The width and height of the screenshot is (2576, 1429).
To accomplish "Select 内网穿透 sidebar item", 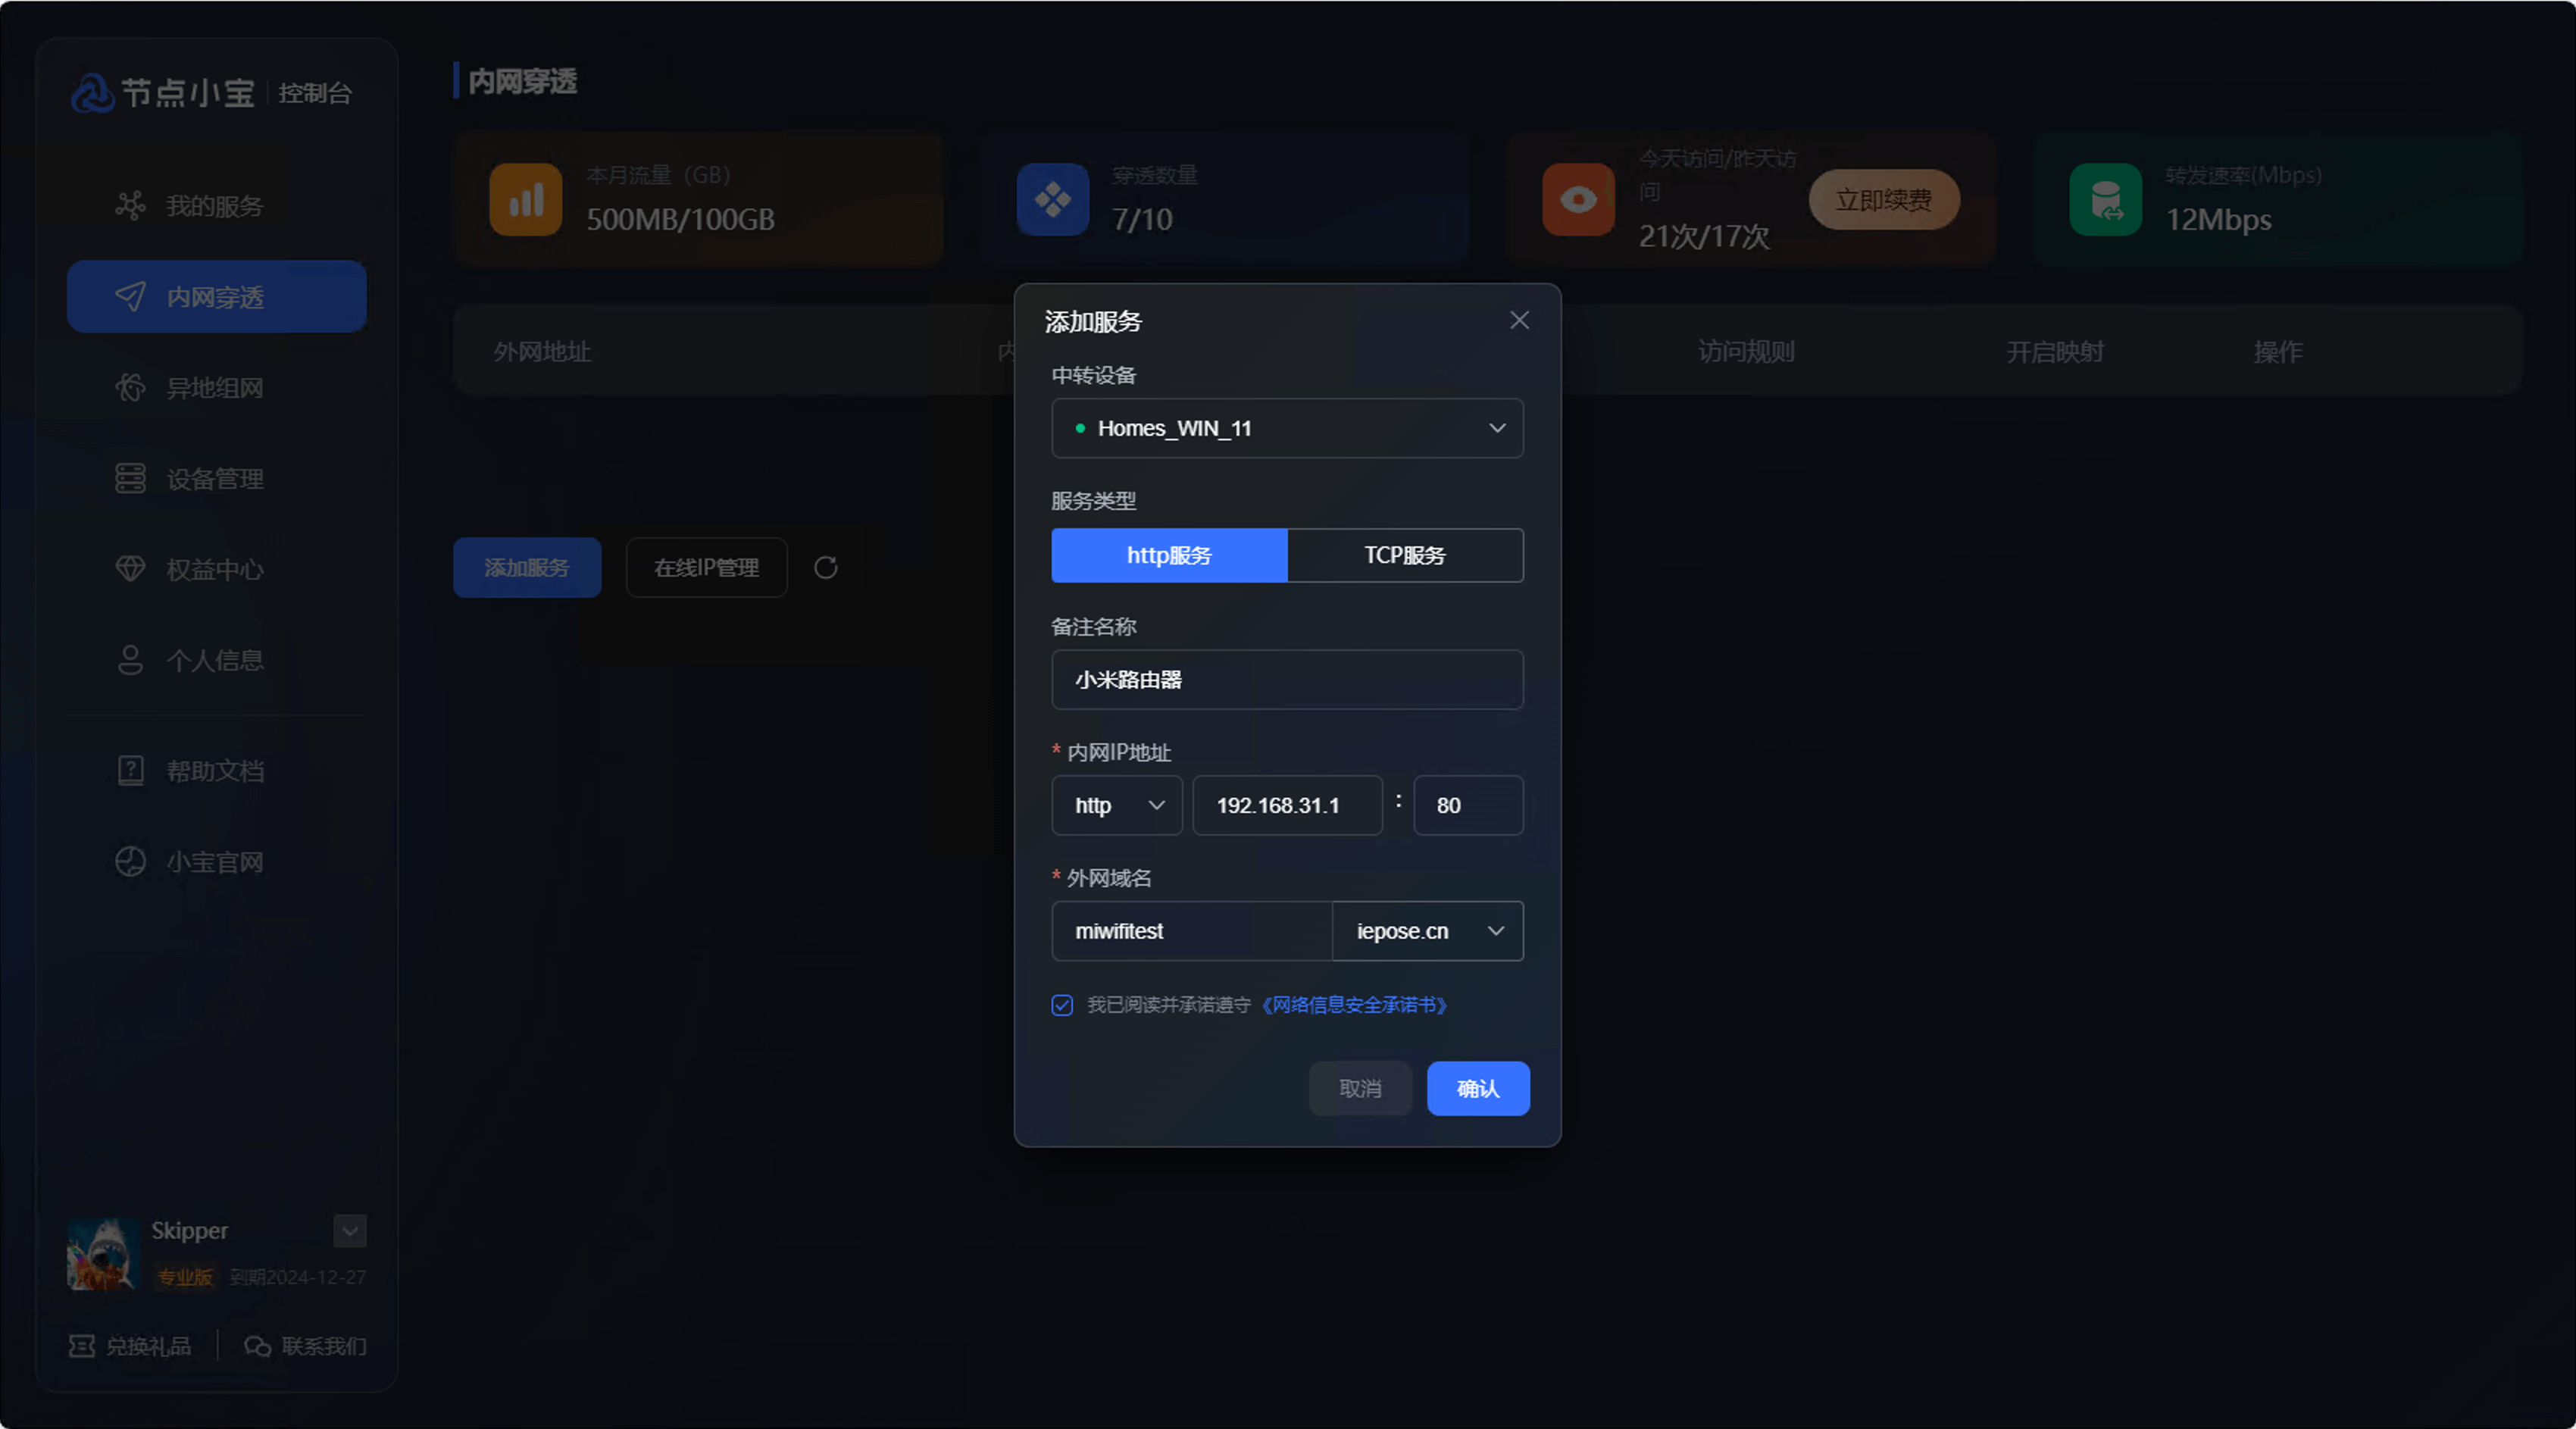I will pos(216,297).
